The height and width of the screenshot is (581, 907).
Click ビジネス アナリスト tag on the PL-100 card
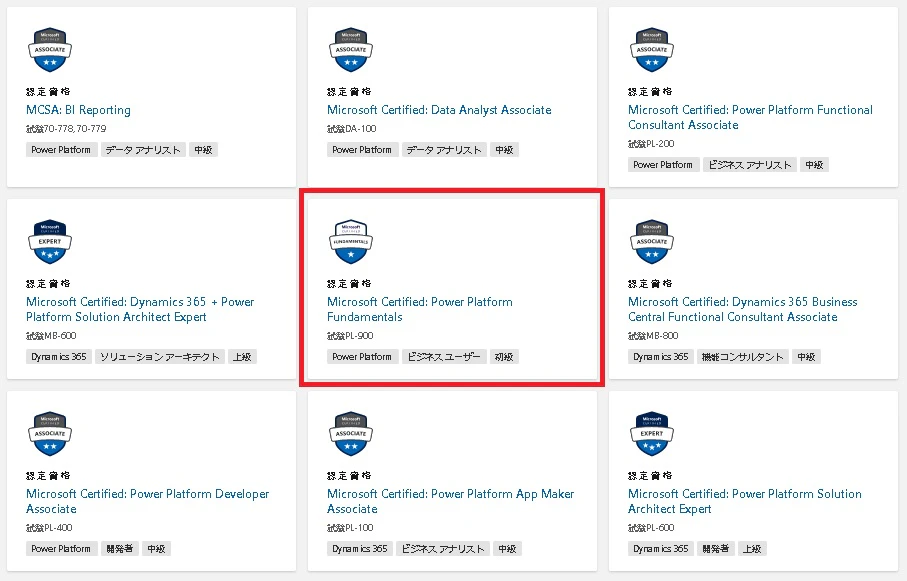(443, 549)
